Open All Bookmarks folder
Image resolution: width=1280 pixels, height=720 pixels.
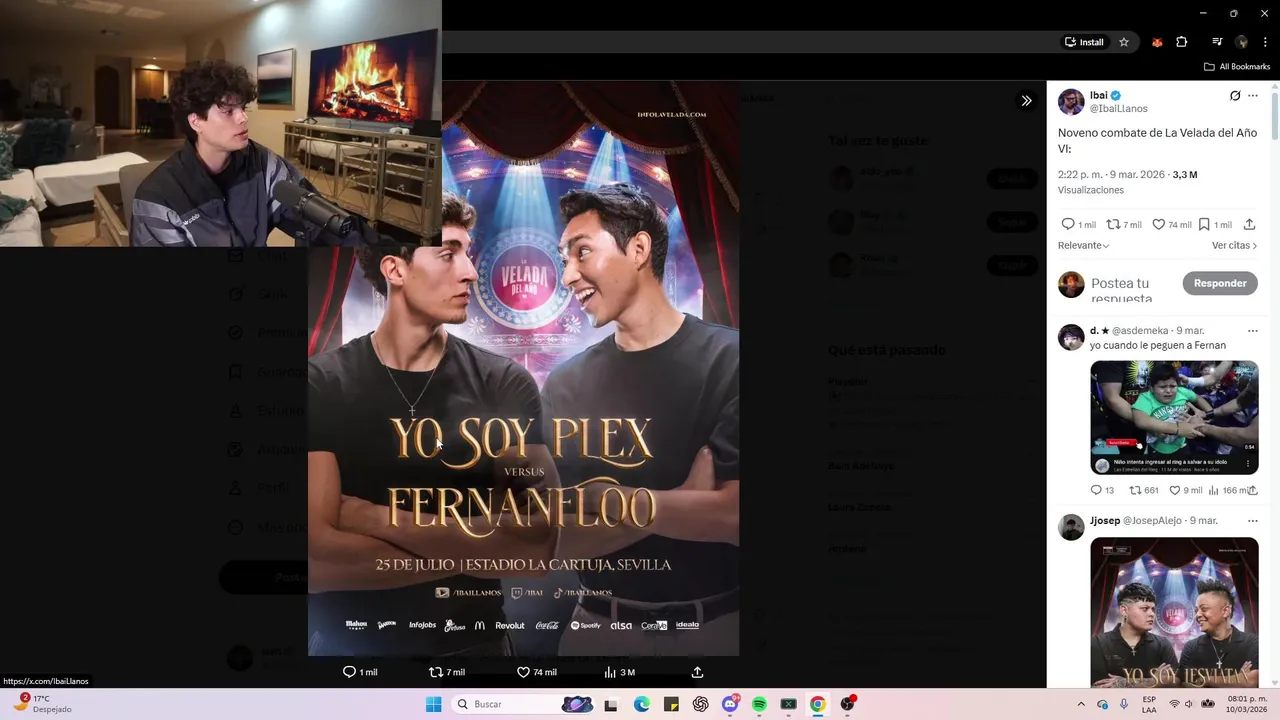coord(1237,67)
